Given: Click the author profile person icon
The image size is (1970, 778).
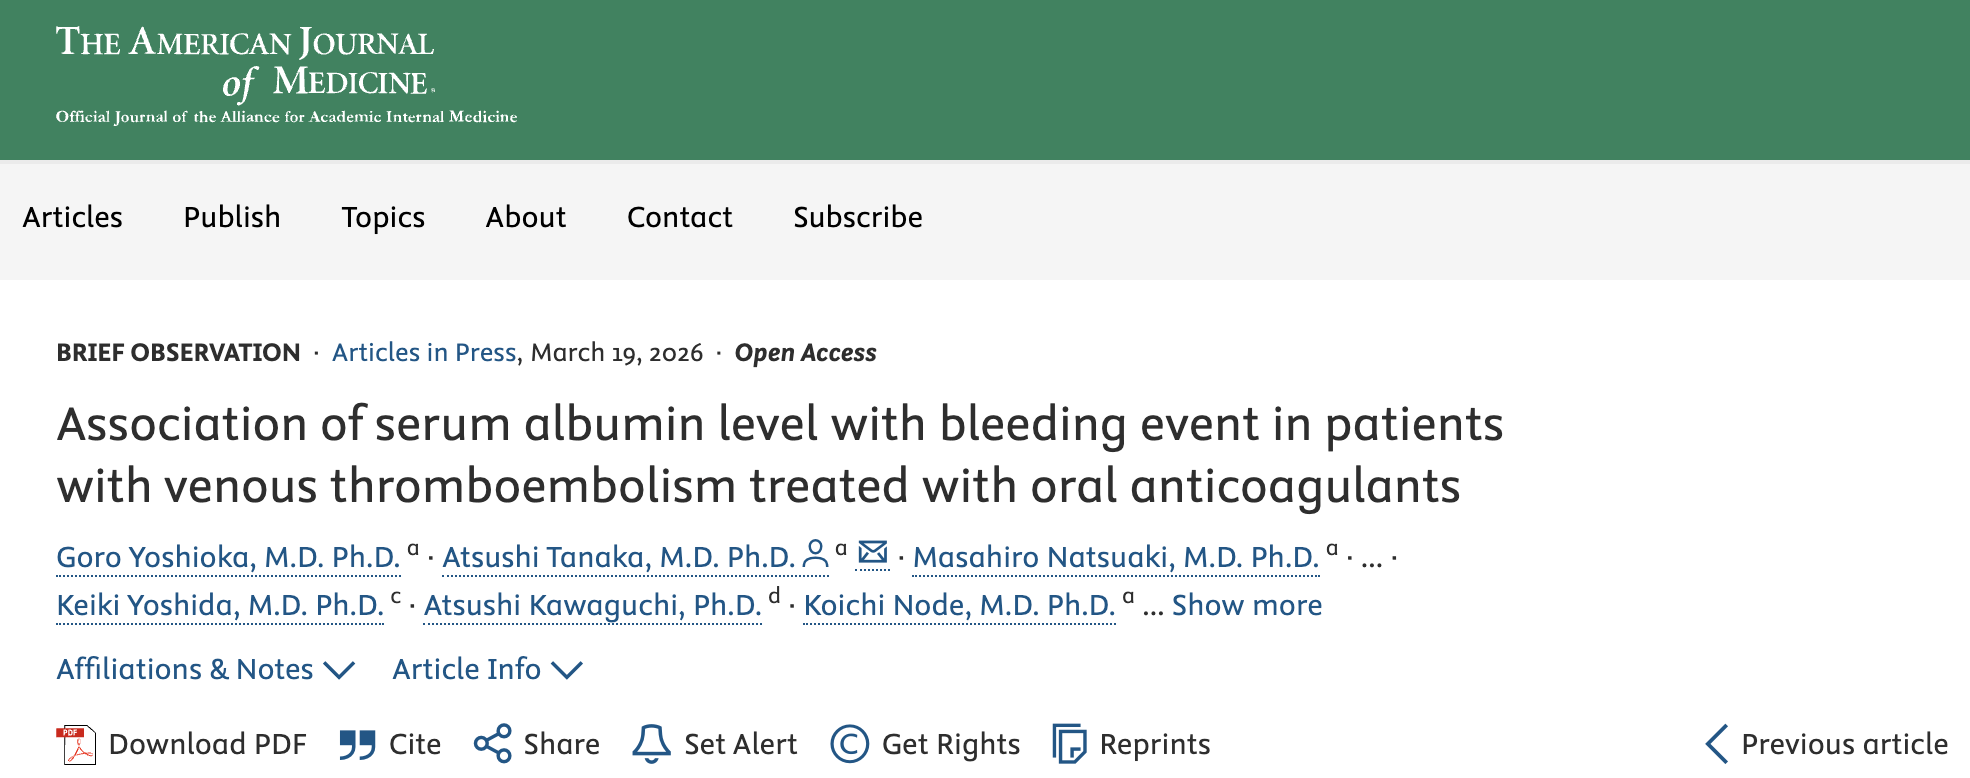Looking at the screenshot, I should (x=816, y=554).
